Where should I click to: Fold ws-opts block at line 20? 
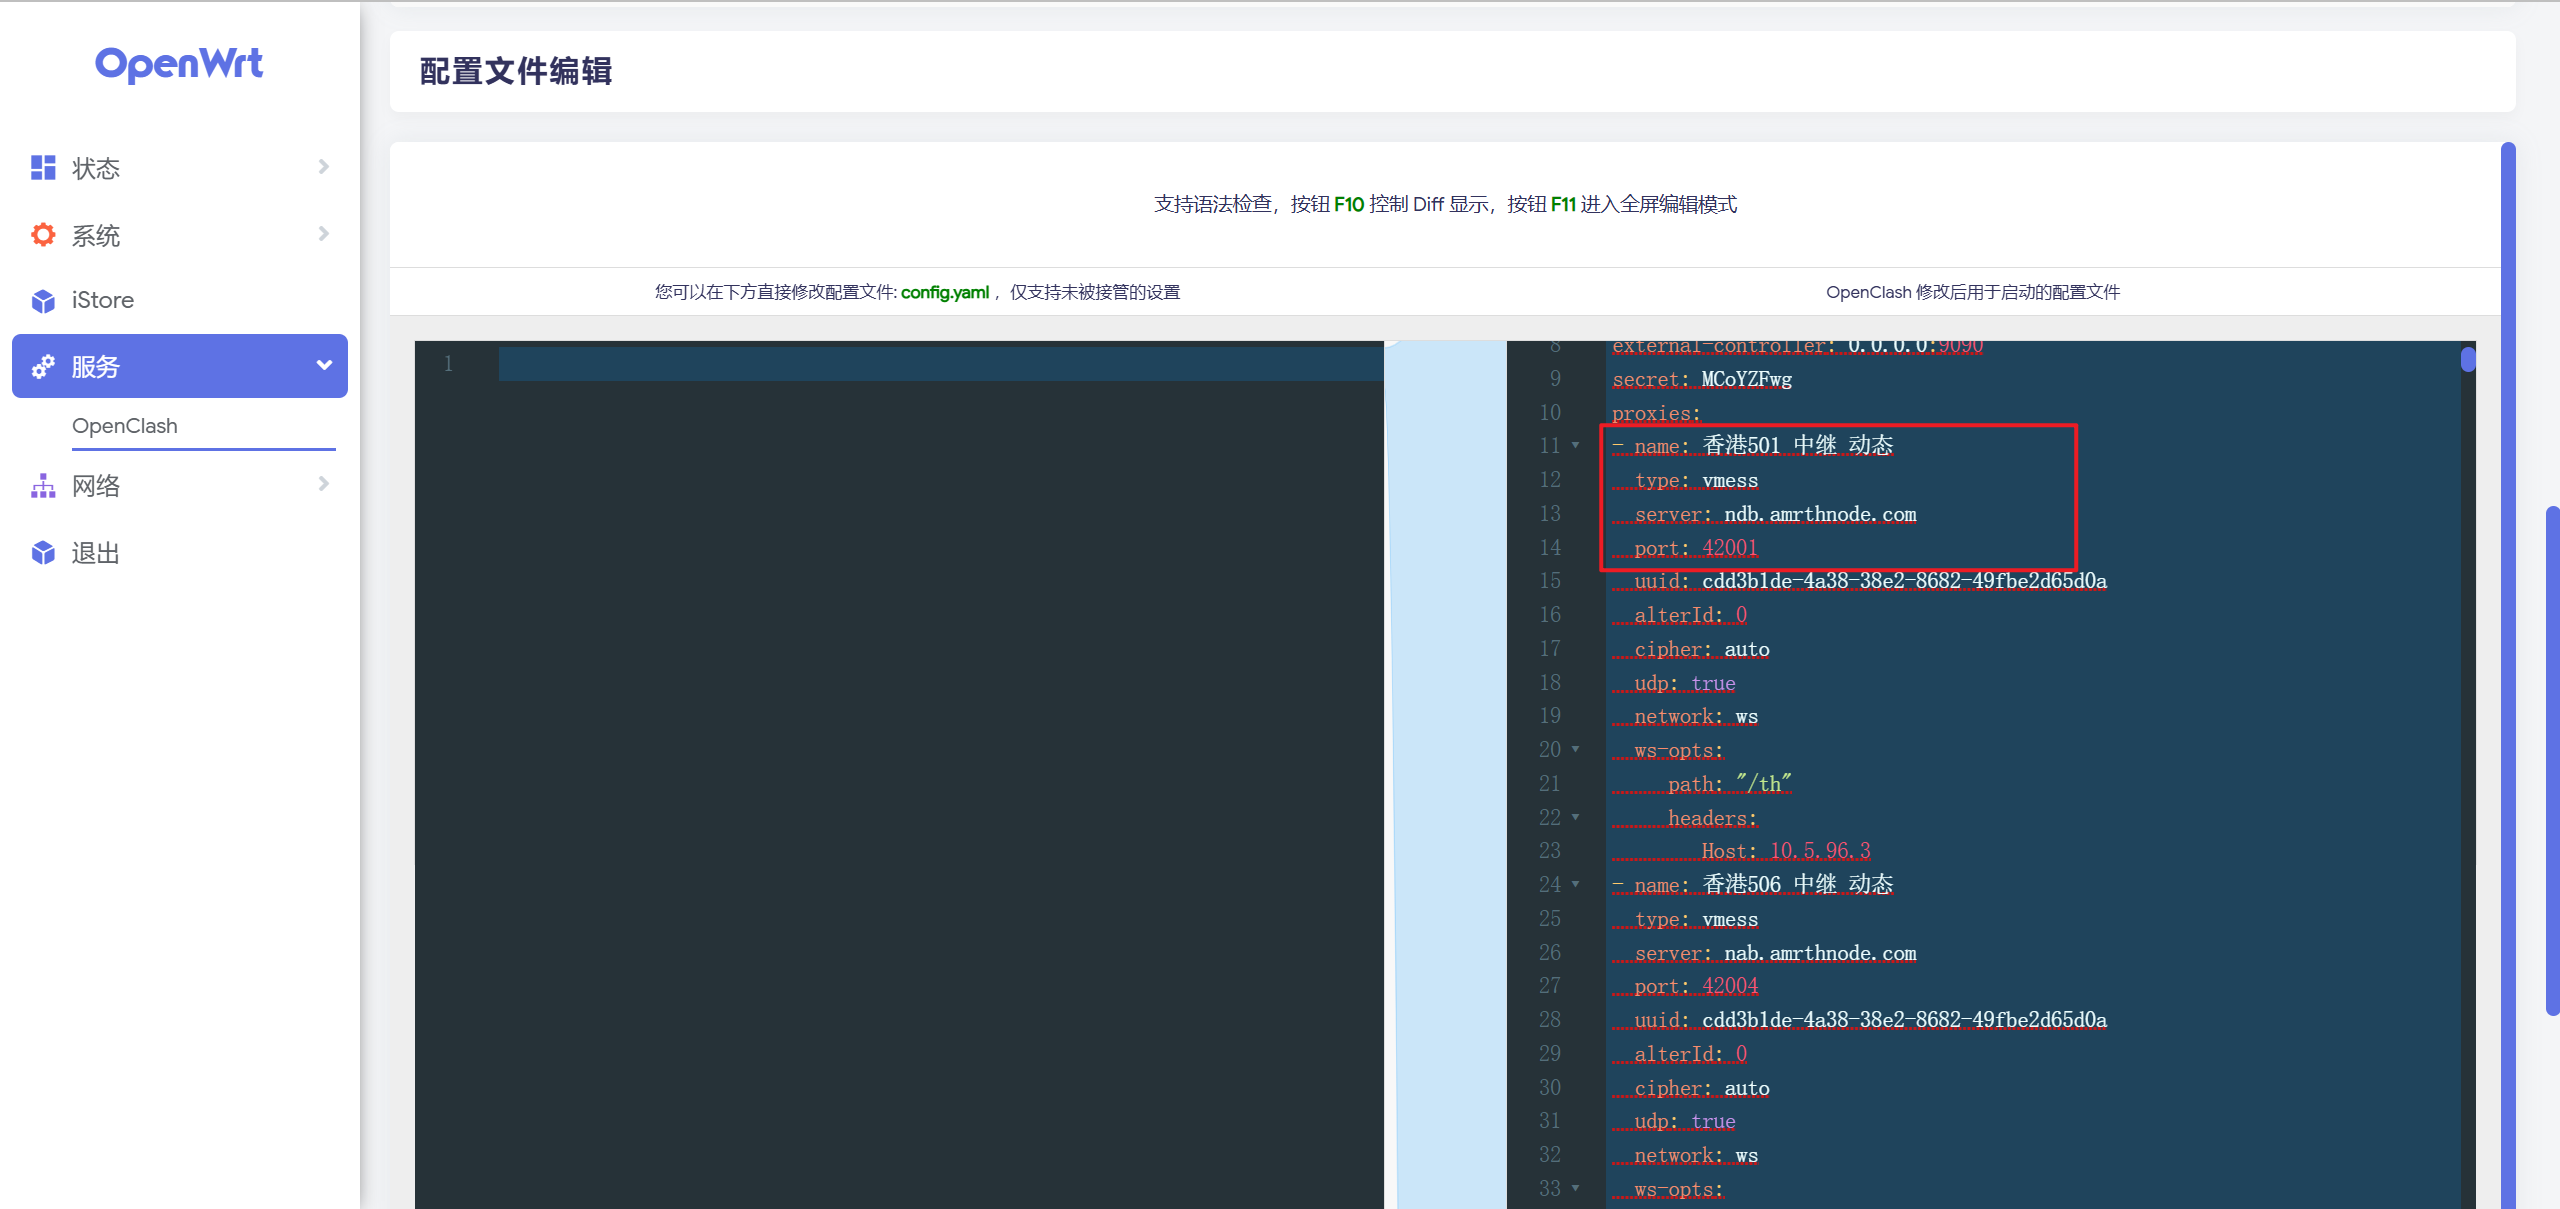coord(1576,750)
